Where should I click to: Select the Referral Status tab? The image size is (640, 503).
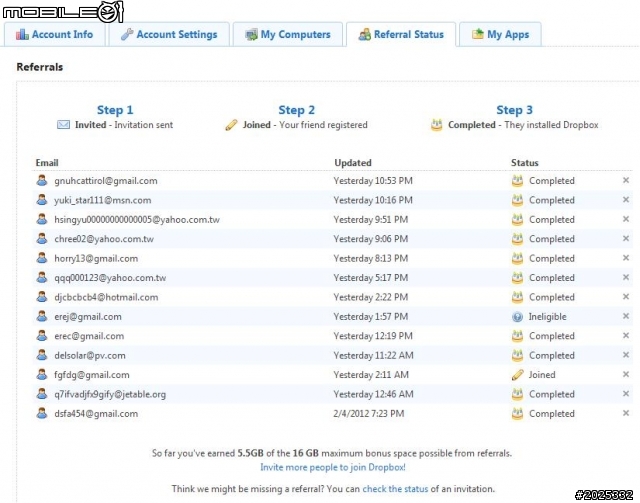click(x=401, y=34)
